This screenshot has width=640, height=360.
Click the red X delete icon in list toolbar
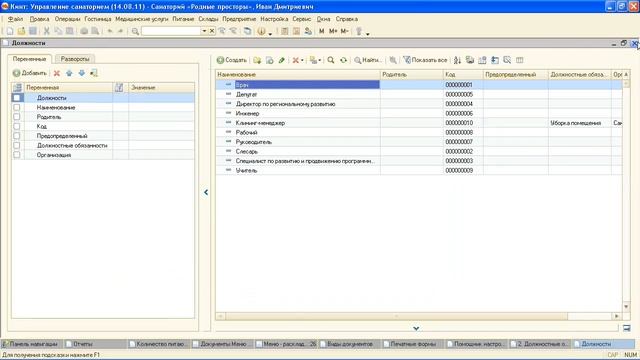[x=296, y=60]
